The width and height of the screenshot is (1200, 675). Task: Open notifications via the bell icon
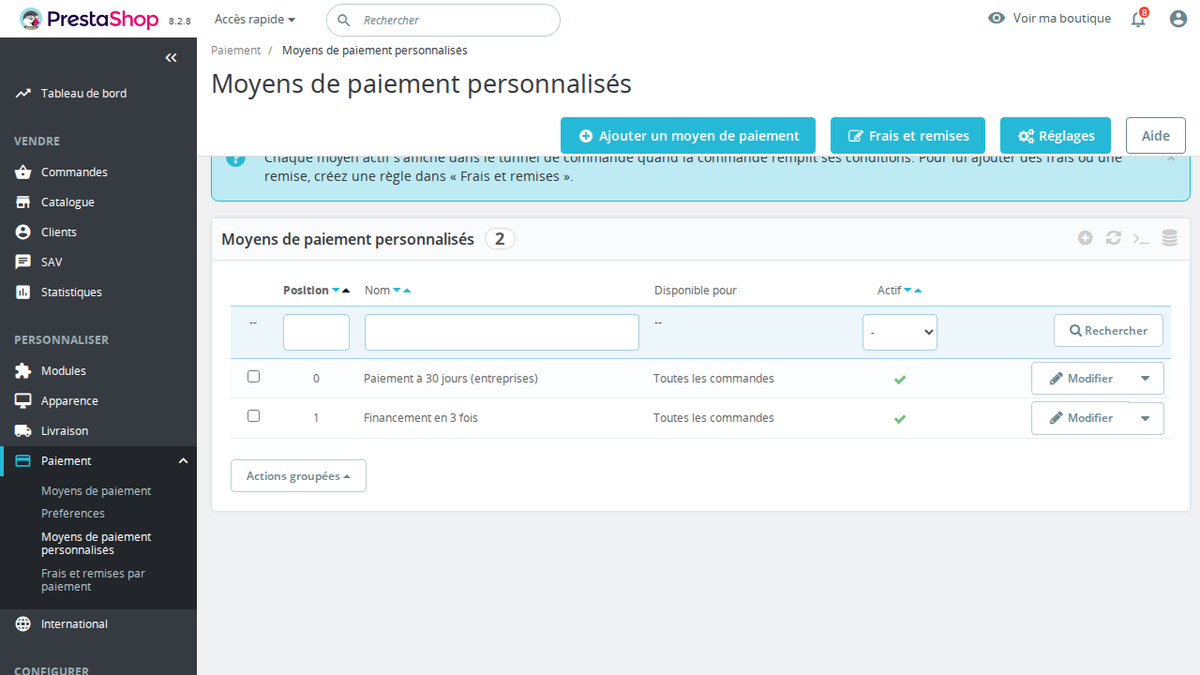coord(1138,19)
